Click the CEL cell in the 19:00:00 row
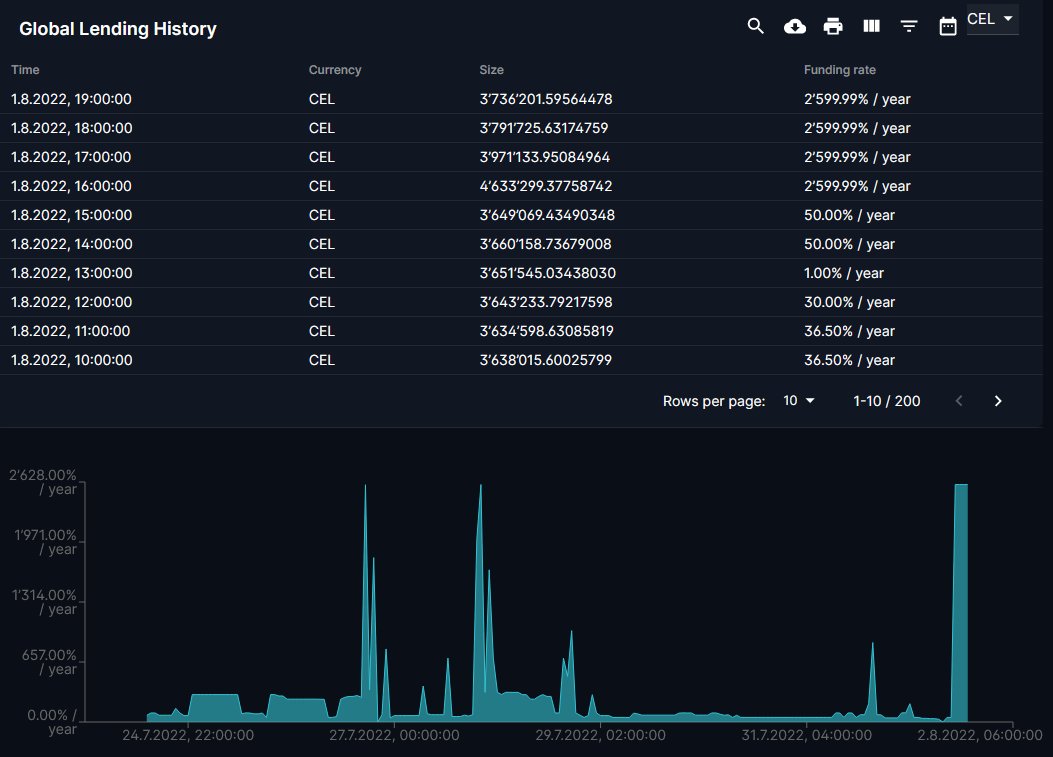Viewport: 1053px width, 757px height. pyautogui.click(x=322, y=99)
